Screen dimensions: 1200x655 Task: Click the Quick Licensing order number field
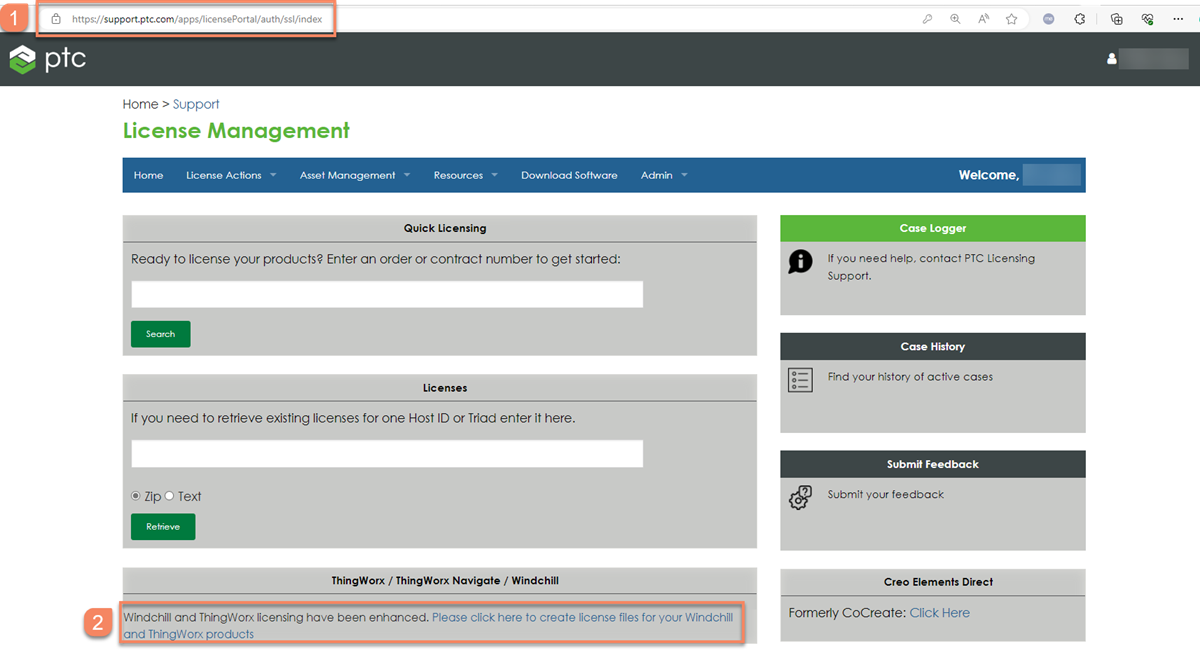coord(387,294)
